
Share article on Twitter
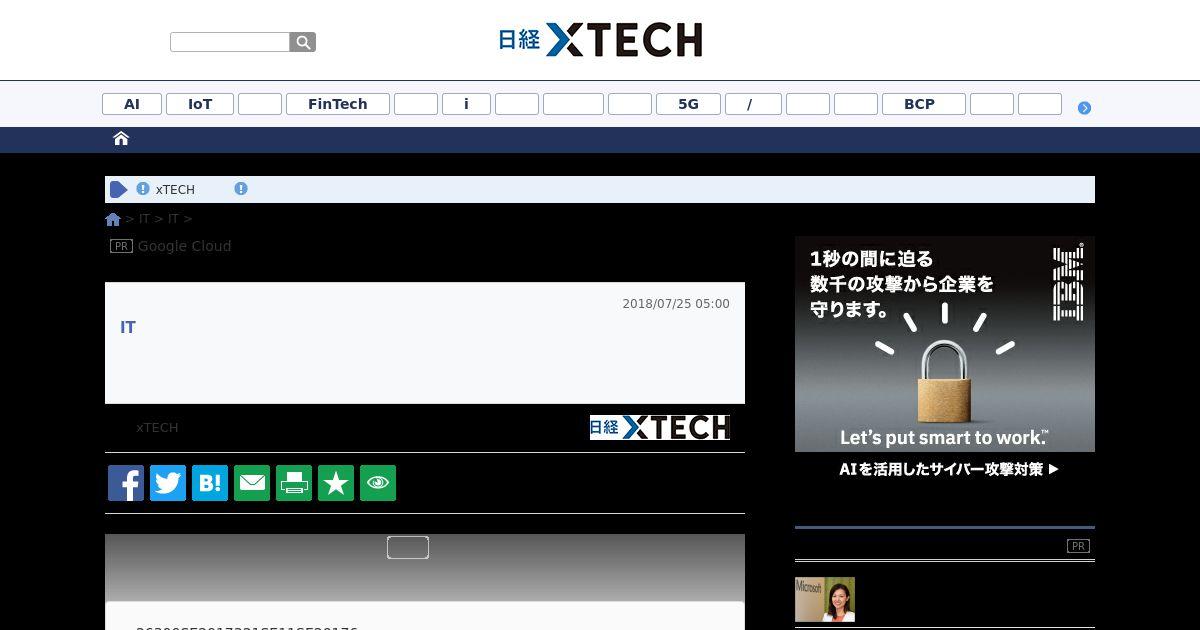coord(168,483)
